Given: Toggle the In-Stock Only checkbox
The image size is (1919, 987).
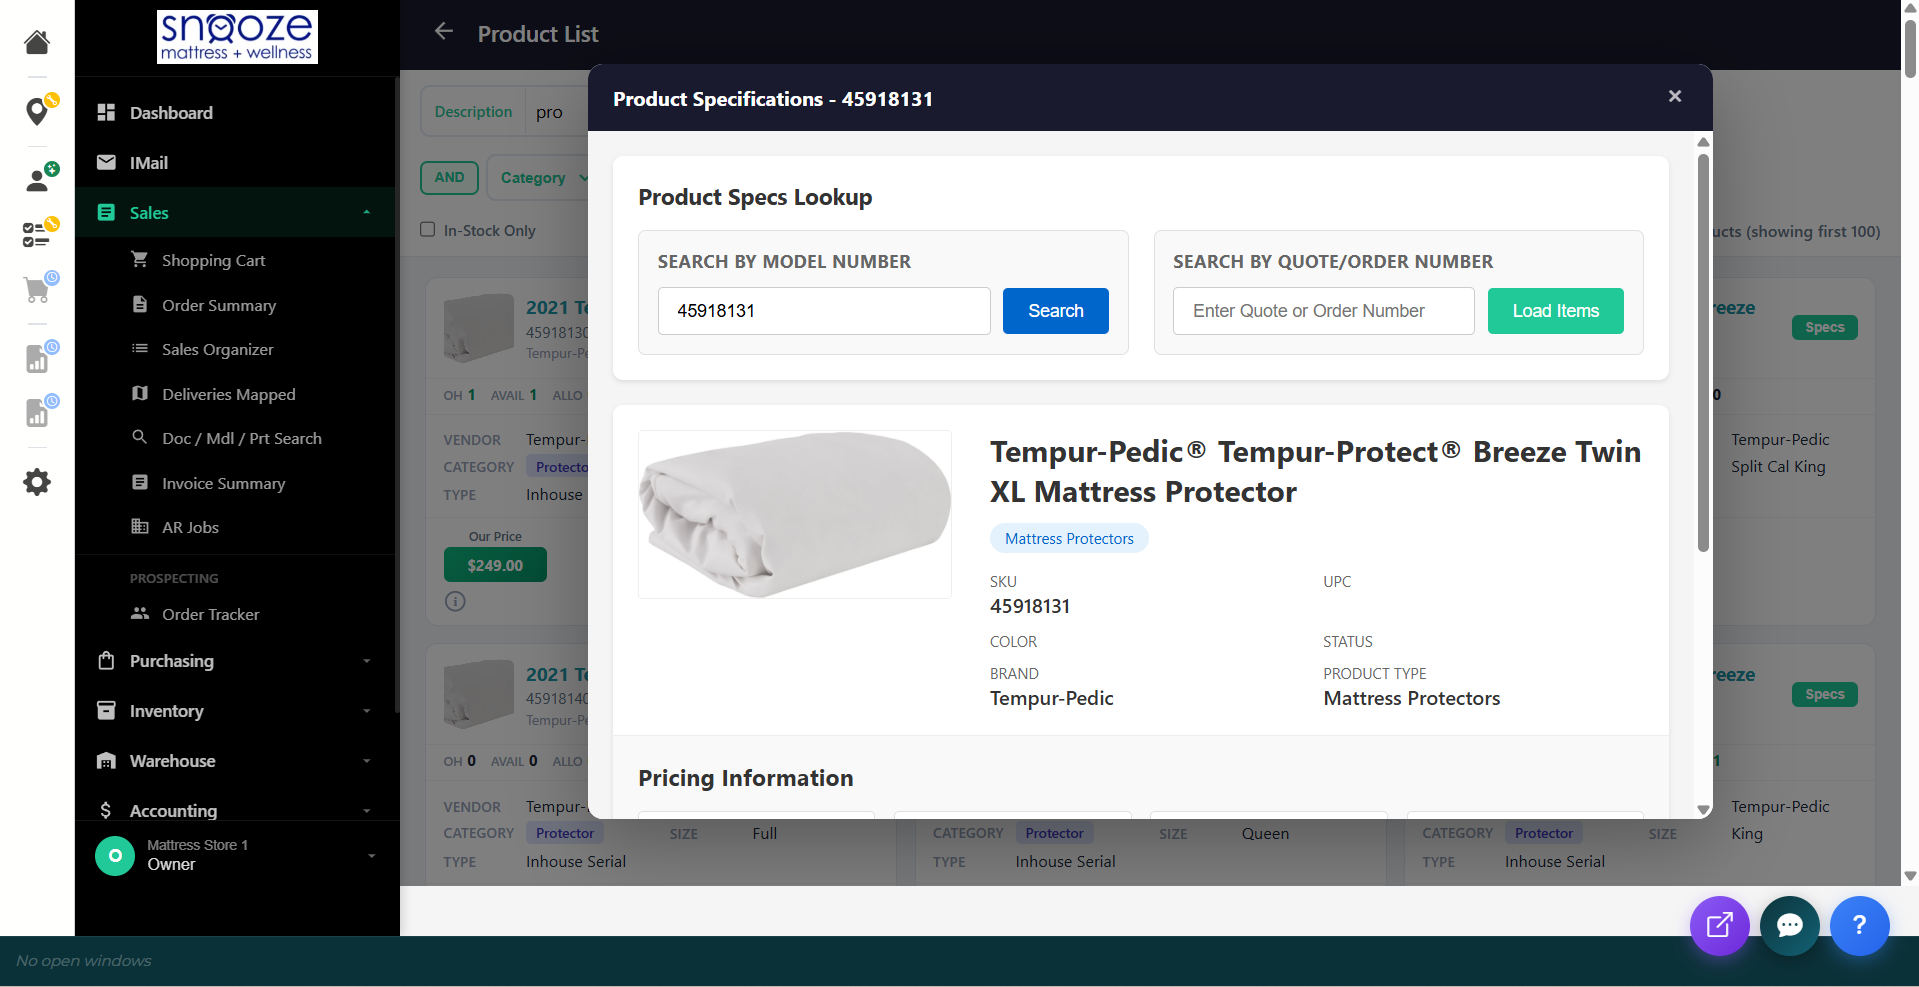Looking at the screenshot, I should coord(428,229).
